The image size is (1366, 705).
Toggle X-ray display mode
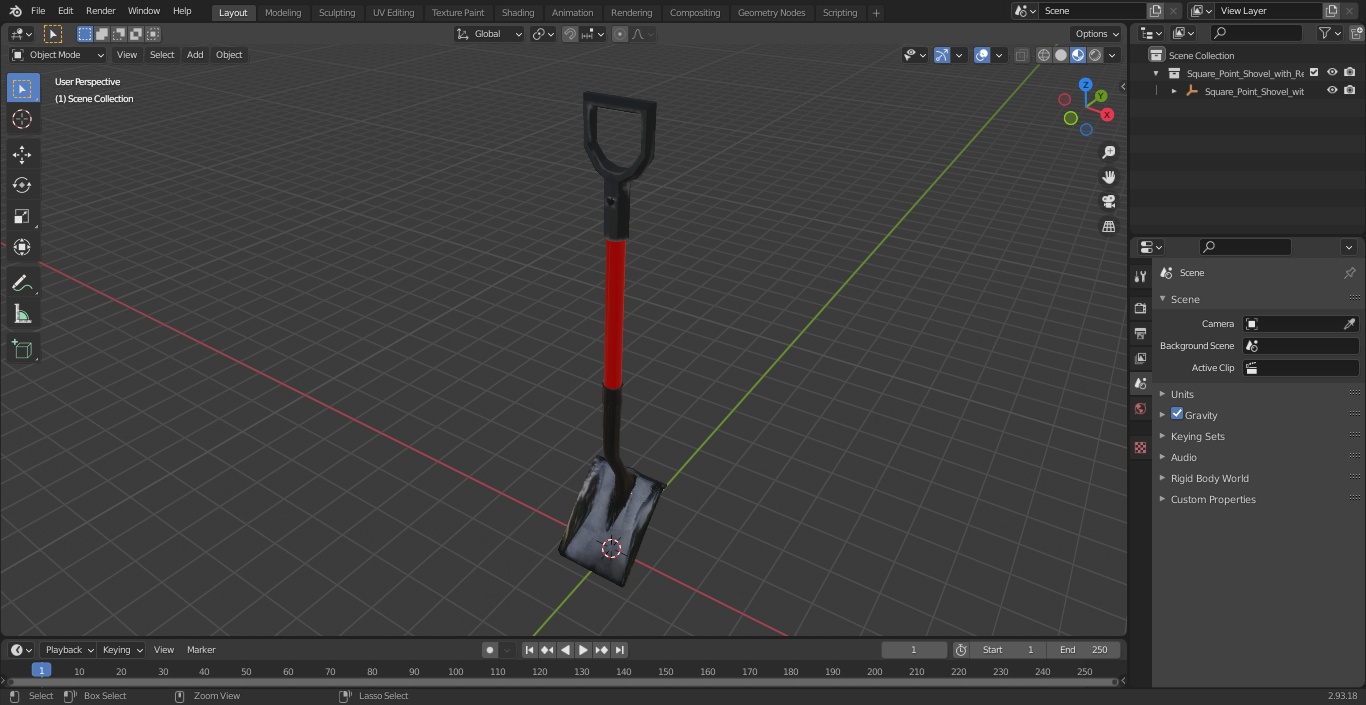pyautogui.click(x=1021, y=55)
